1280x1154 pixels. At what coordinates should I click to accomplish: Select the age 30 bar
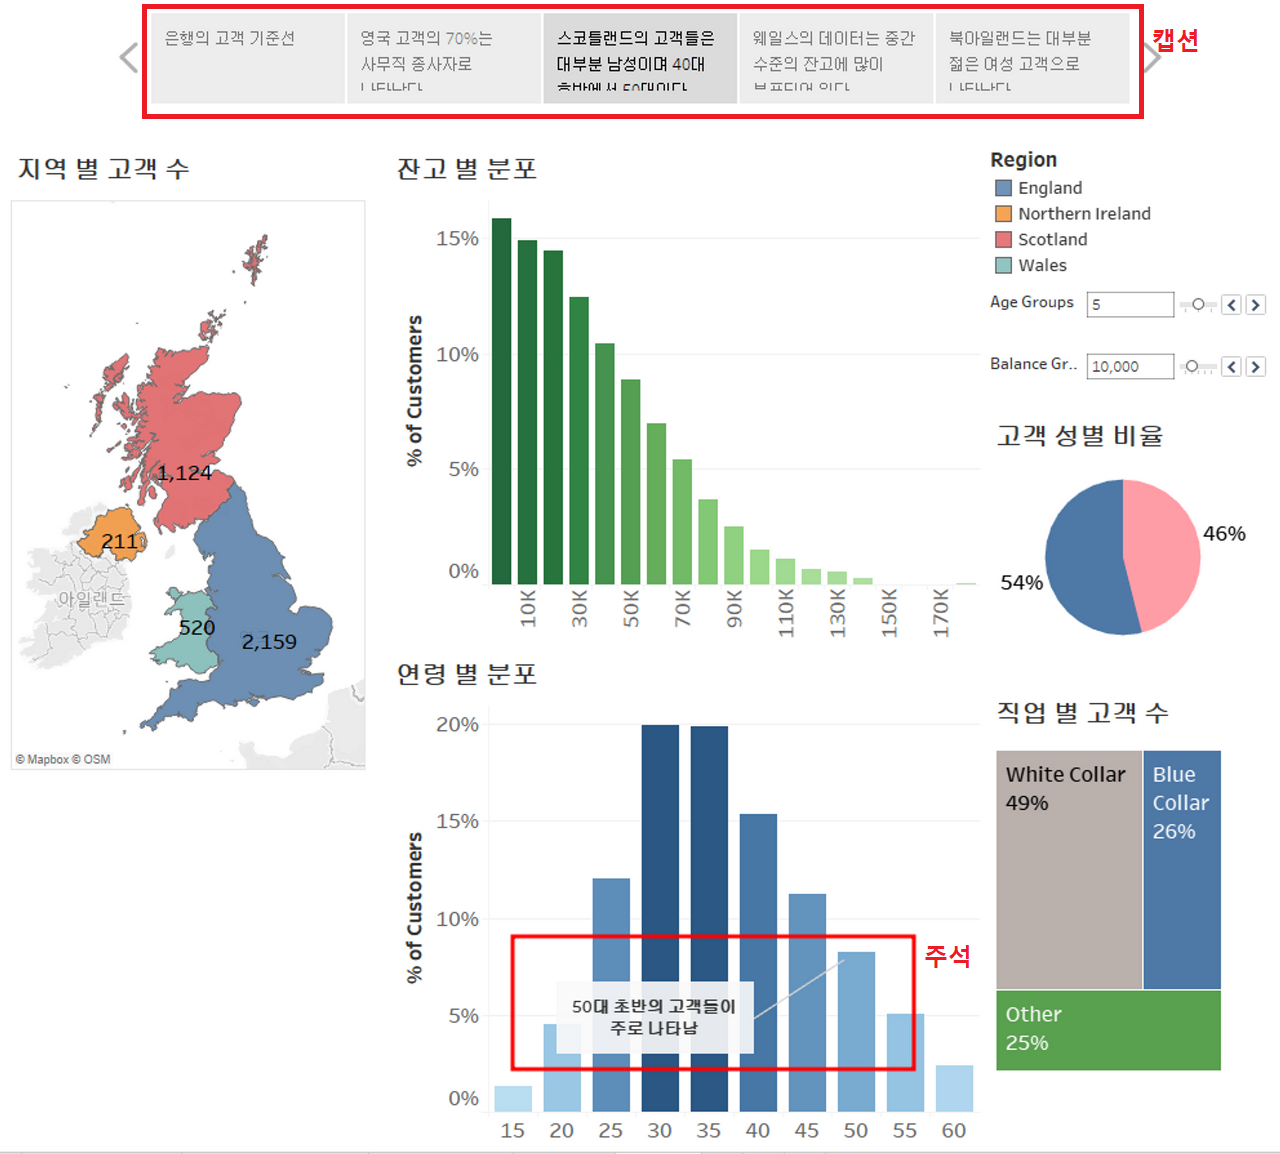click(x=660, y=918)
